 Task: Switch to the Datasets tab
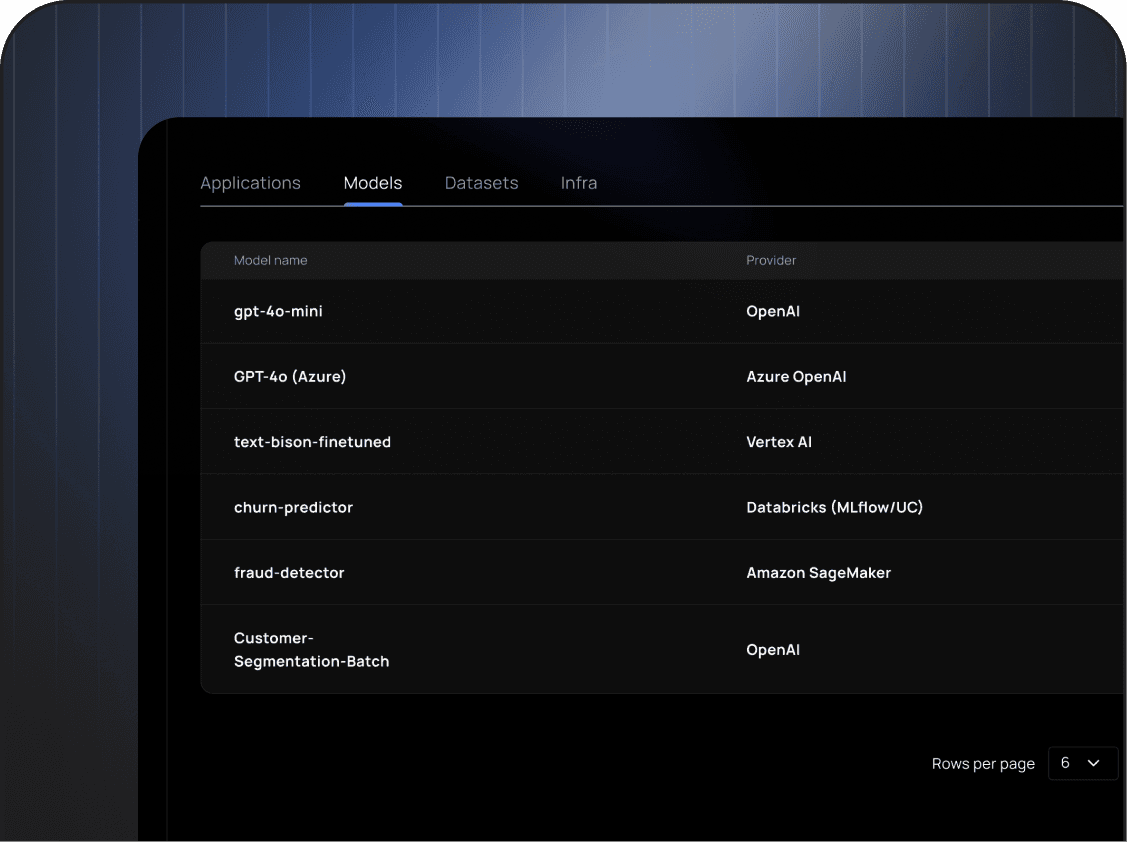tap(481, 183)
